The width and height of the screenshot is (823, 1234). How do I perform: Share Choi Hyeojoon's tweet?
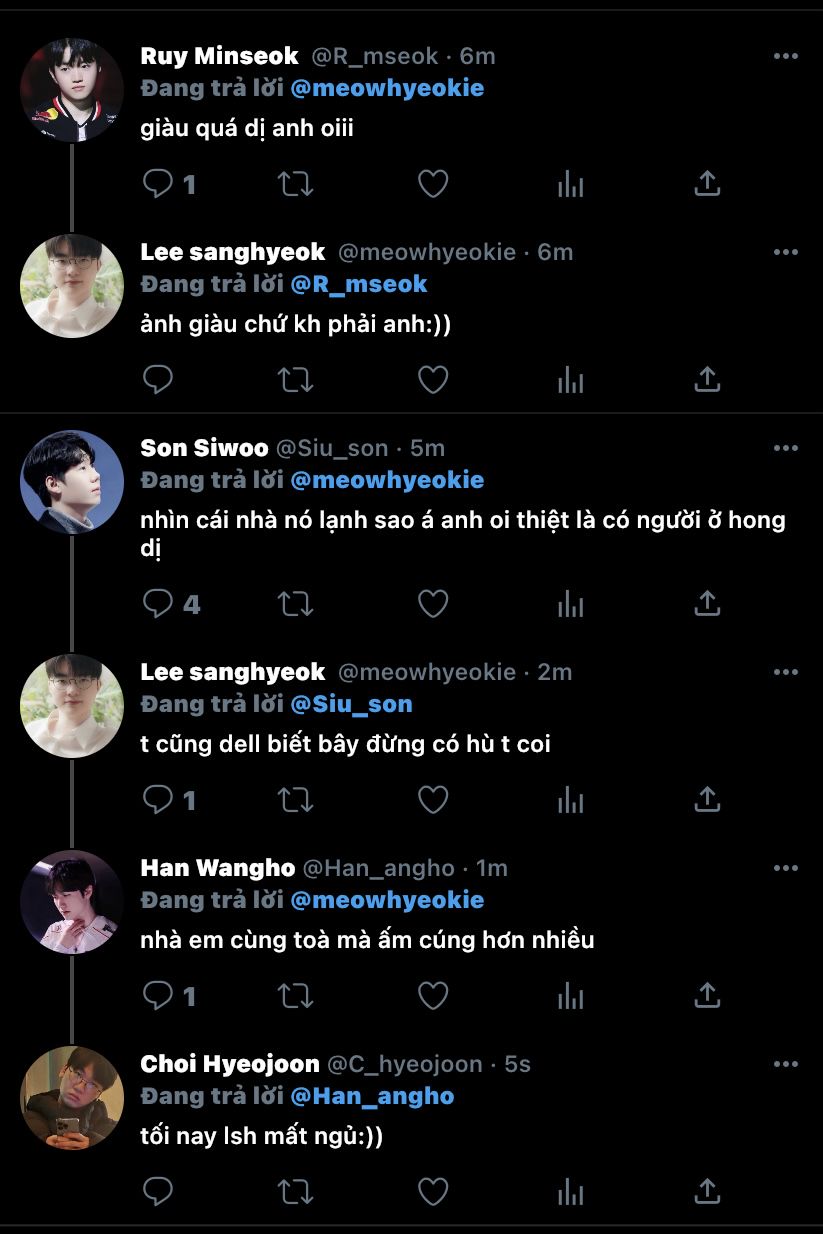tap(707, 1192)
